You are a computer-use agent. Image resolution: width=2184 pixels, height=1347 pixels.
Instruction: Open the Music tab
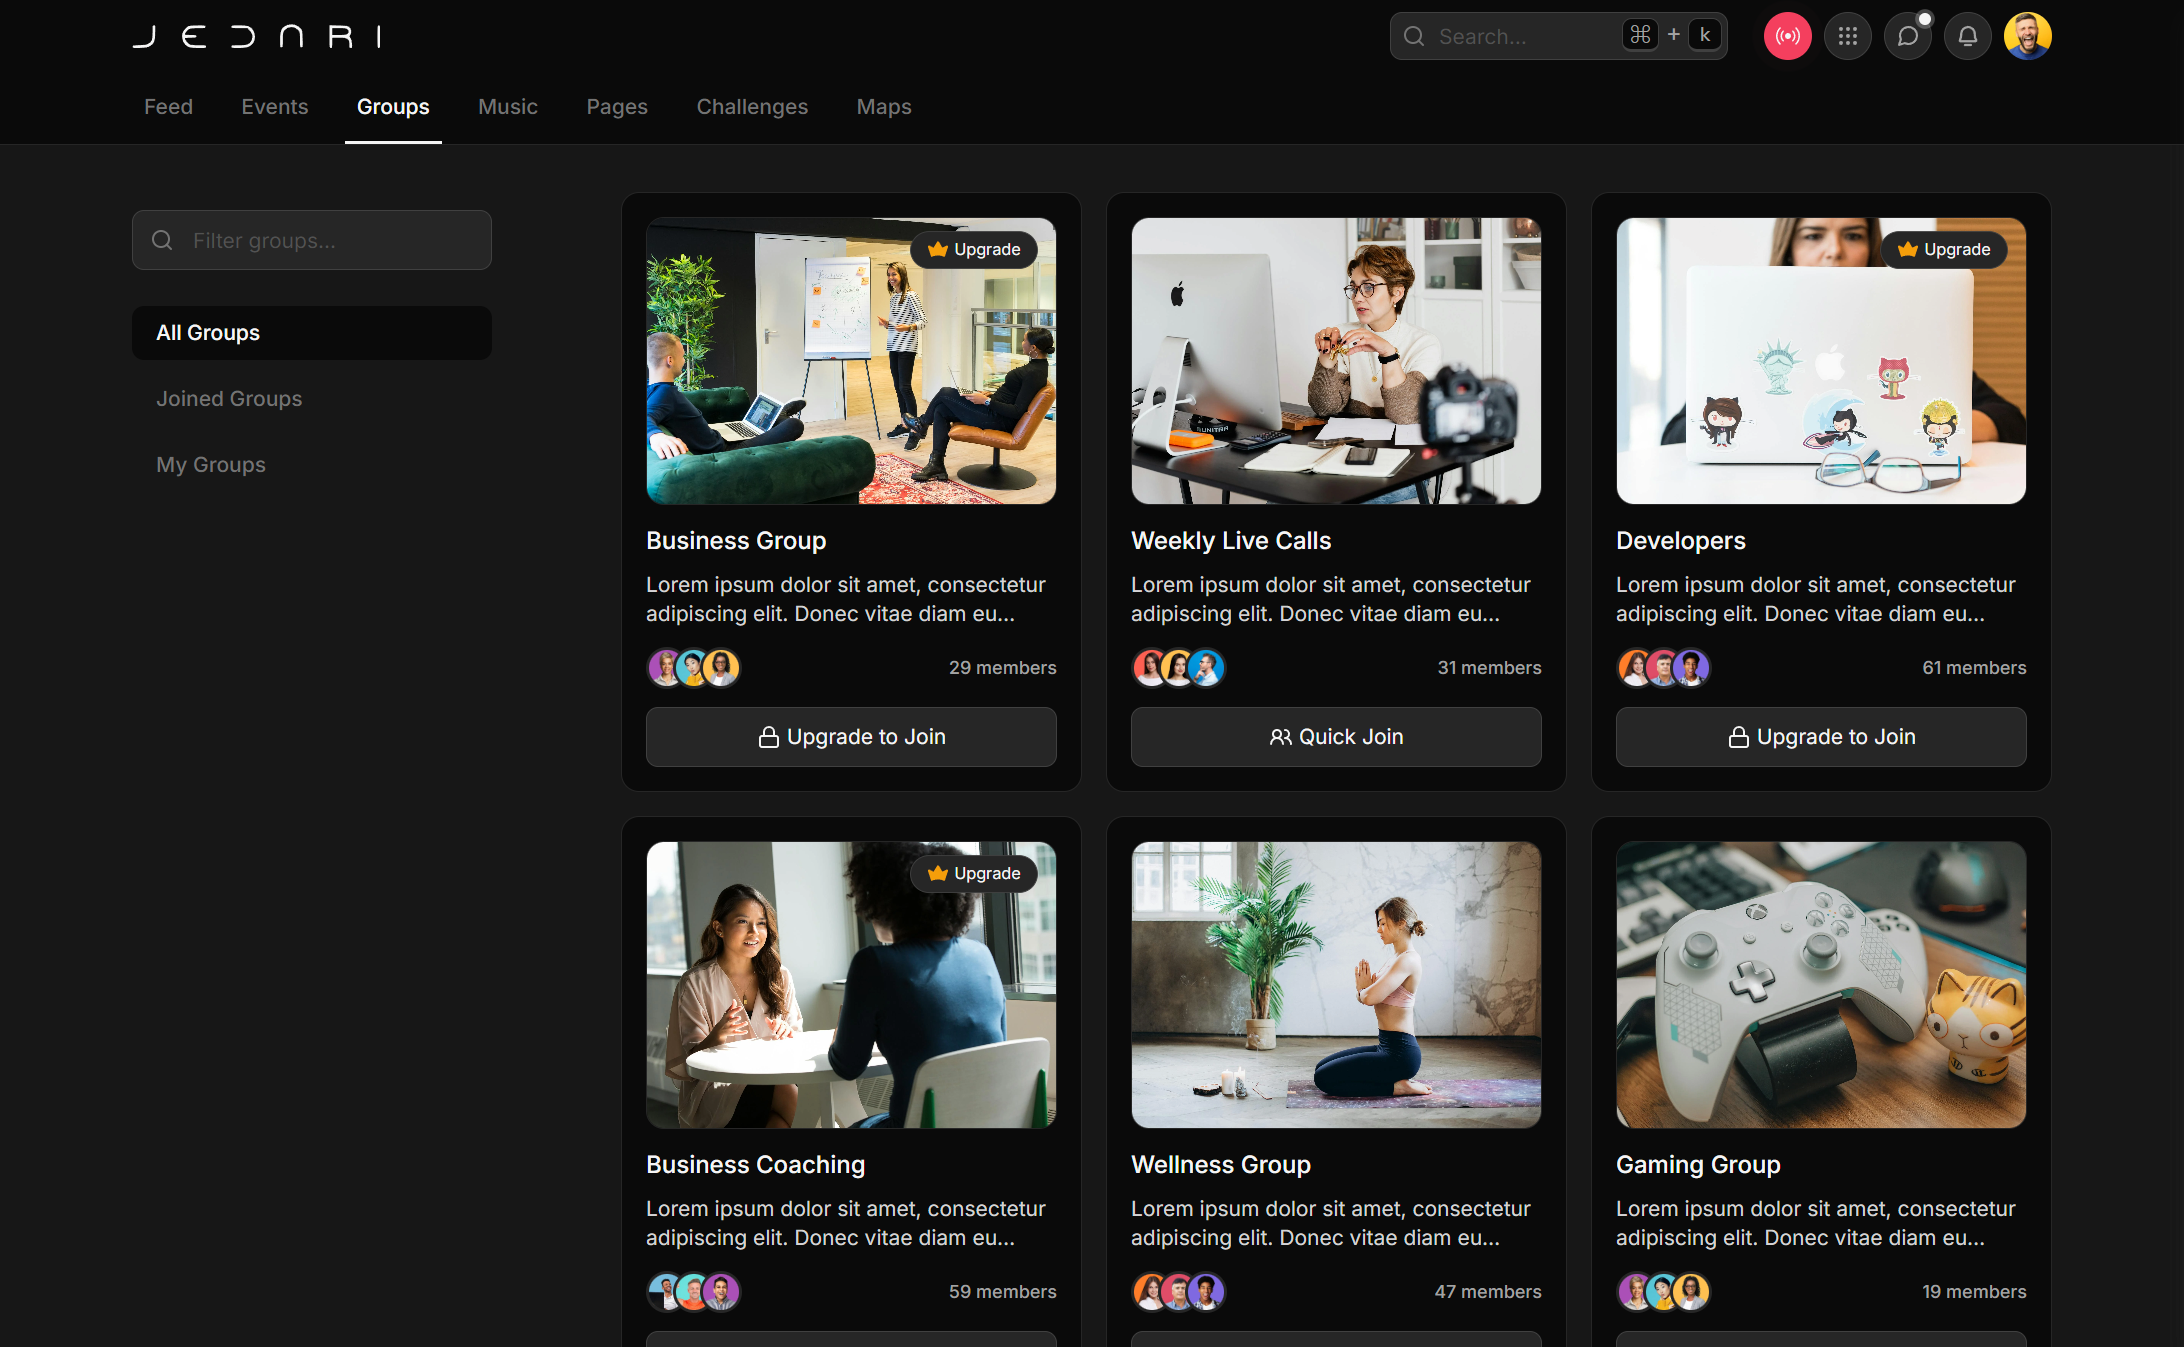[508, 106]
